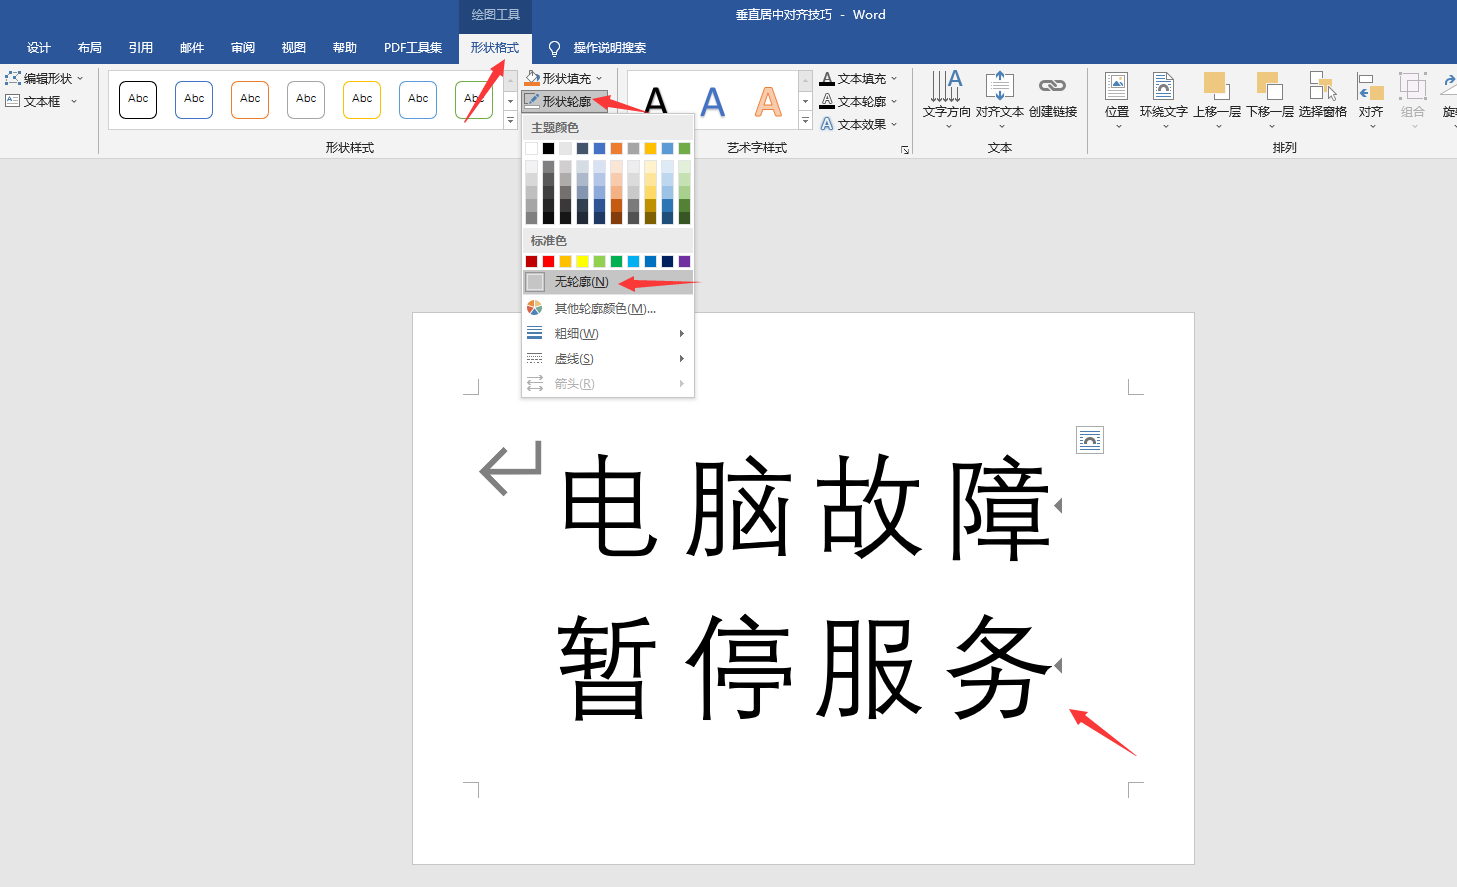Expand the 文字方向 (text direction) dropdown arrow

point(948,126)
